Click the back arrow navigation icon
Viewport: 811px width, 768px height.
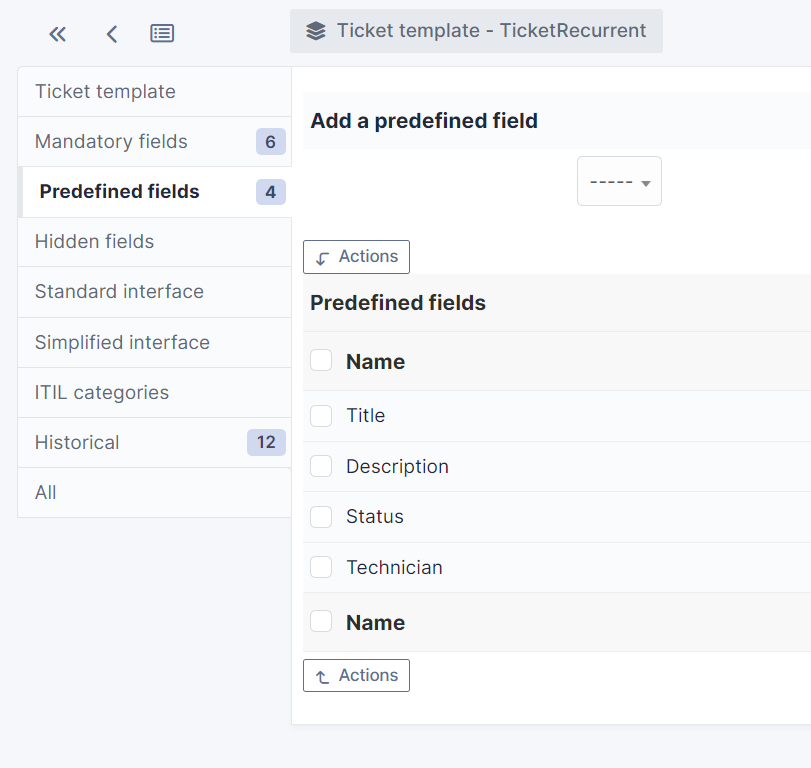pos(111,33)
